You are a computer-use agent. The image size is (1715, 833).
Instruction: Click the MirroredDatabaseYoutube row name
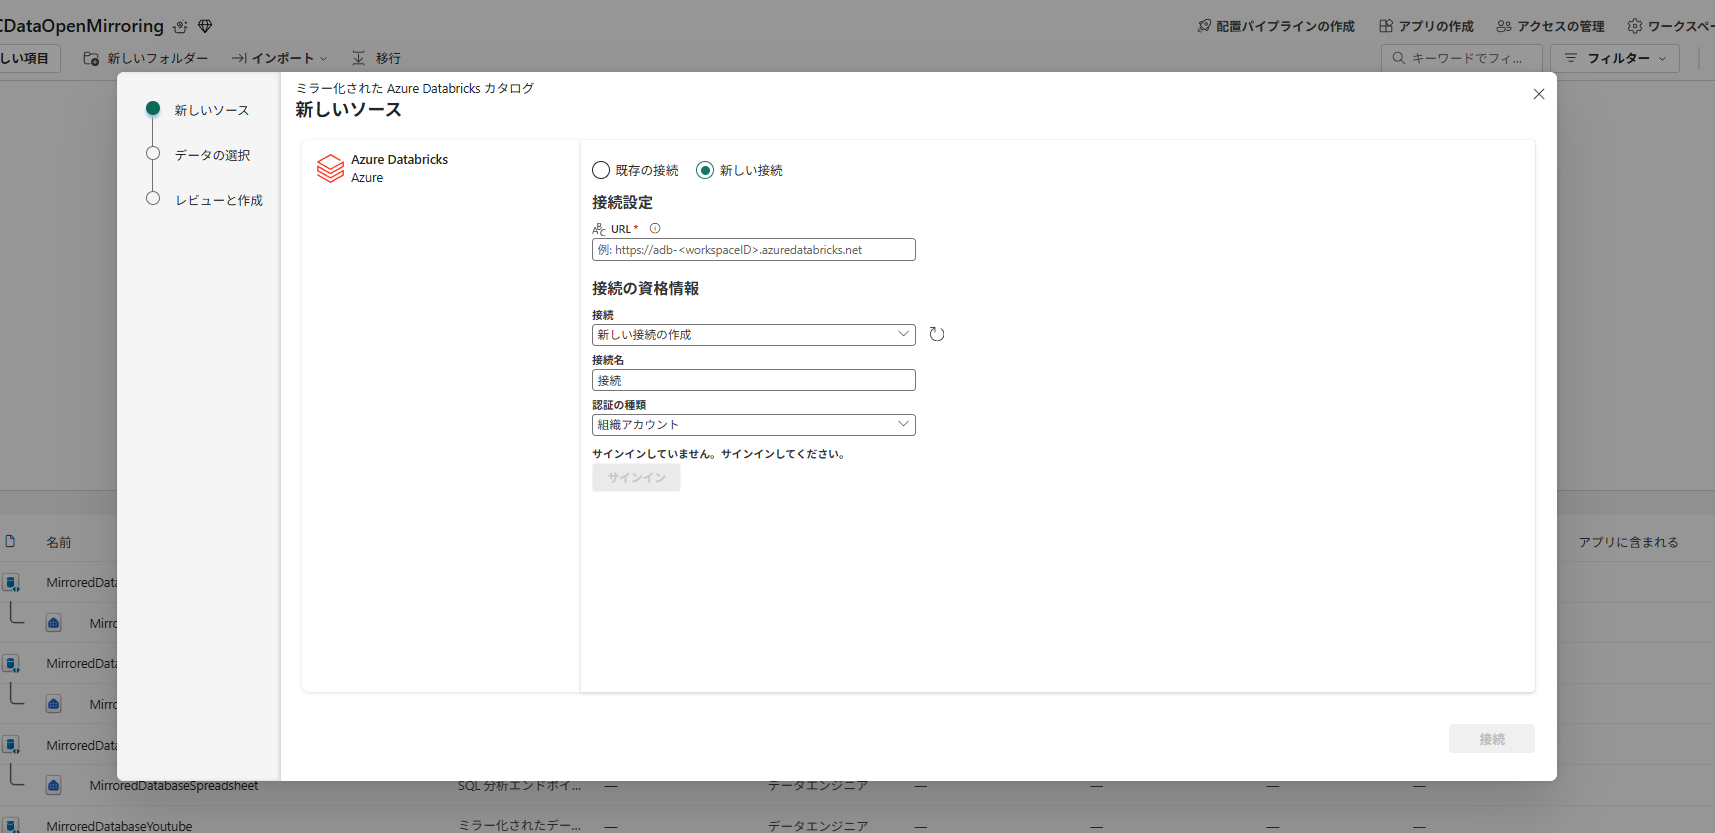119,826
